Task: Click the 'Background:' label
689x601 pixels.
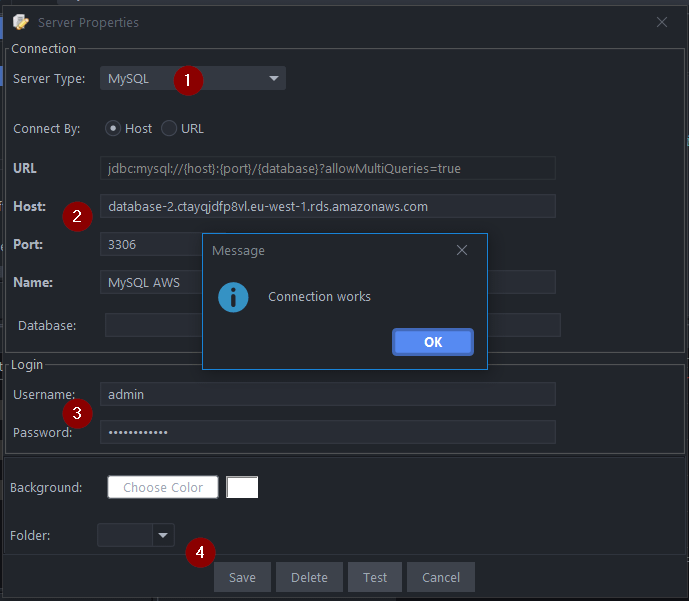Action: (46, 488)
